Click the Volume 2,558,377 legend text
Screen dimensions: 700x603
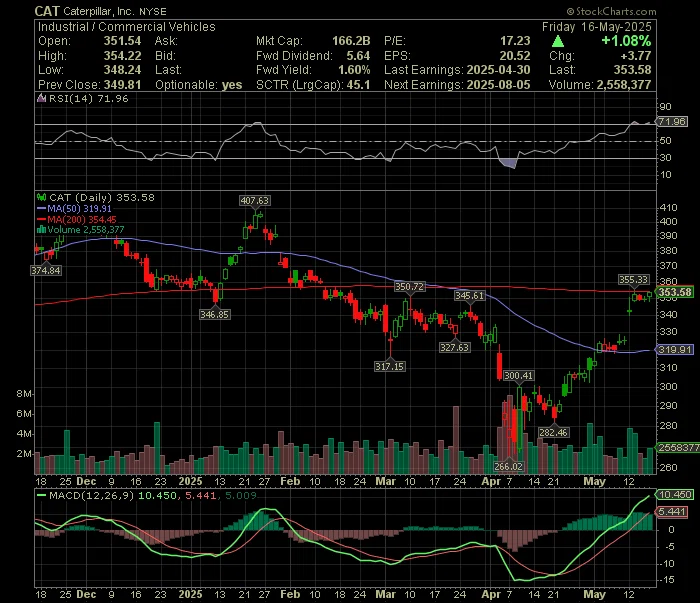86,230
